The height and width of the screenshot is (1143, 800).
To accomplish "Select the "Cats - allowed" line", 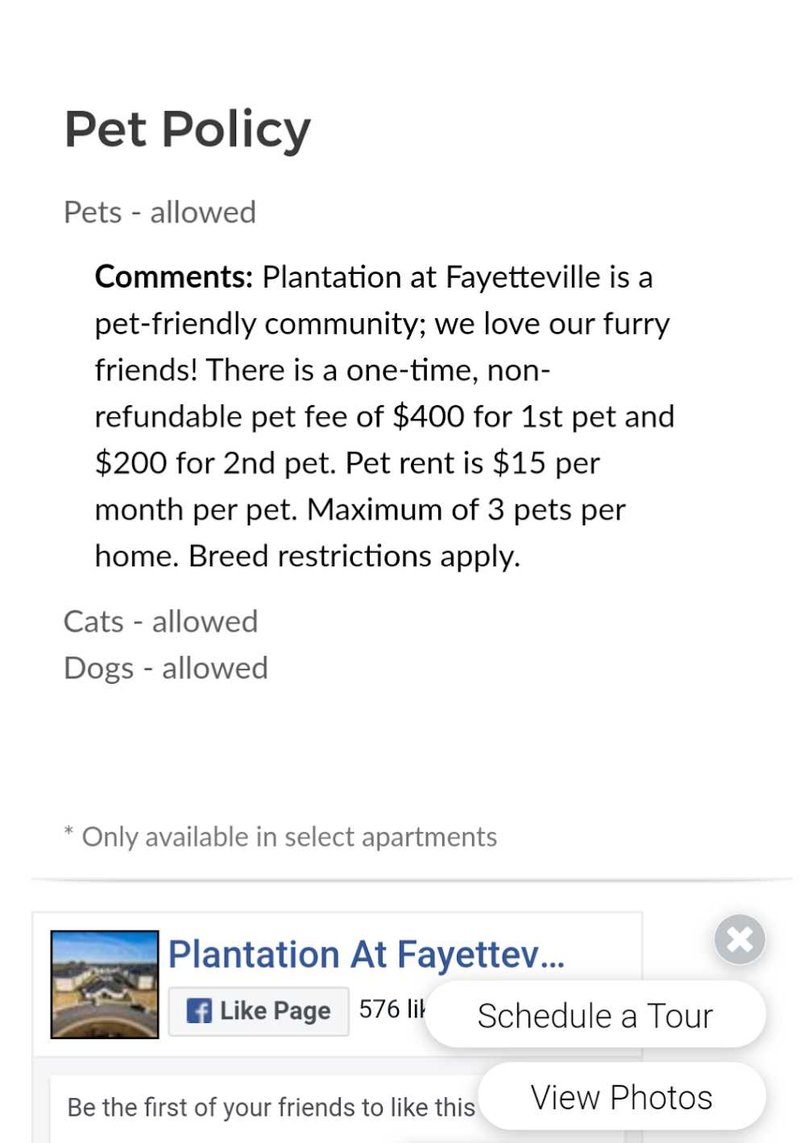I will tap(161, 621).
